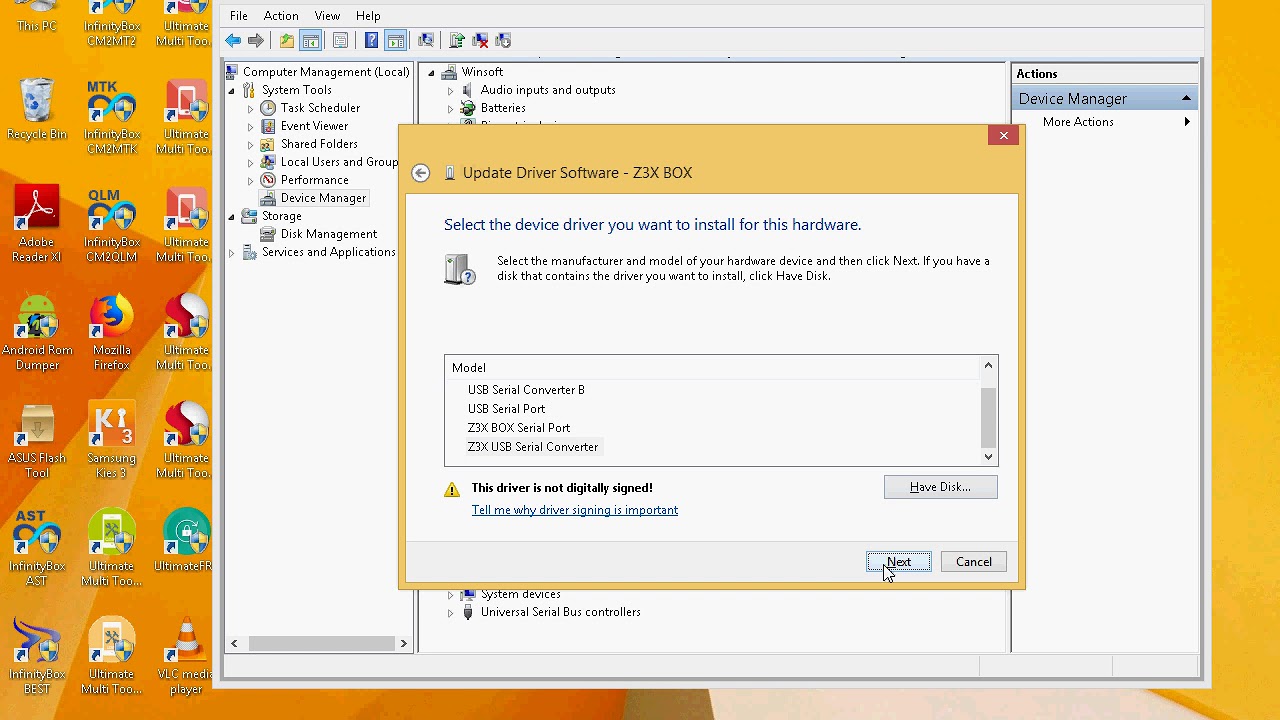Select 'USB Serial Port' model
Image resolution: width=1280 pixels, height=720 pixels.
pyautogui.click(x=507, y=409)
